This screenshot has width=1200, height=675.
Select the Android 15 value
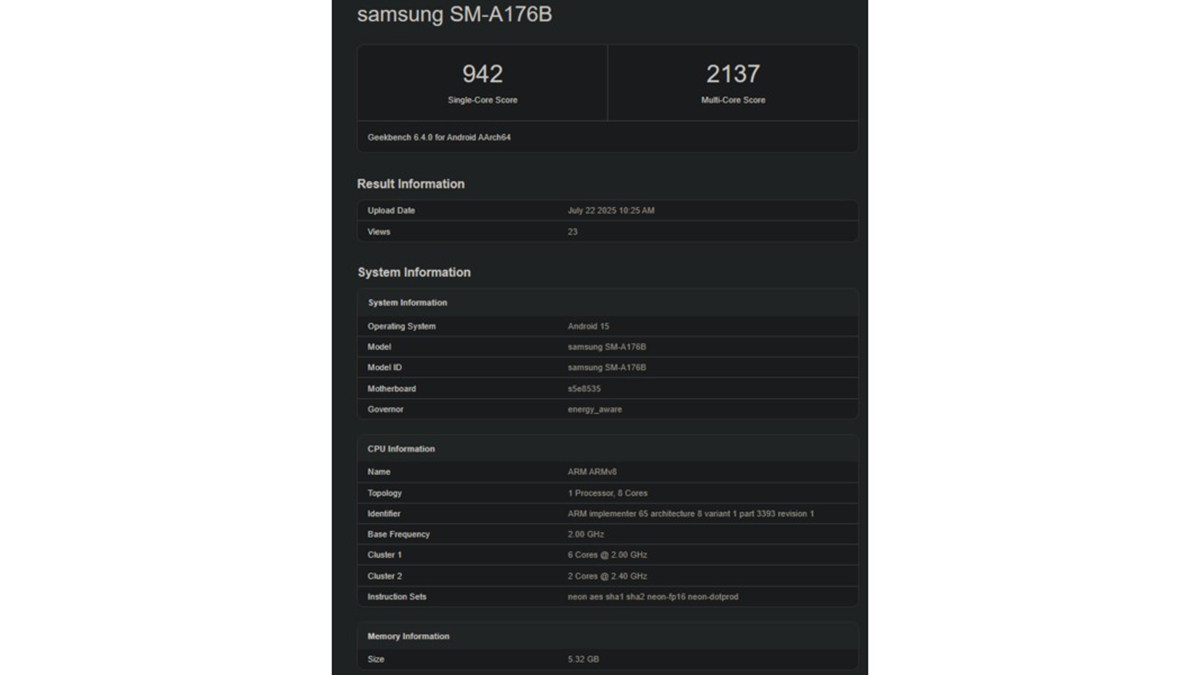pyautogui.click(x=588, y=326)
